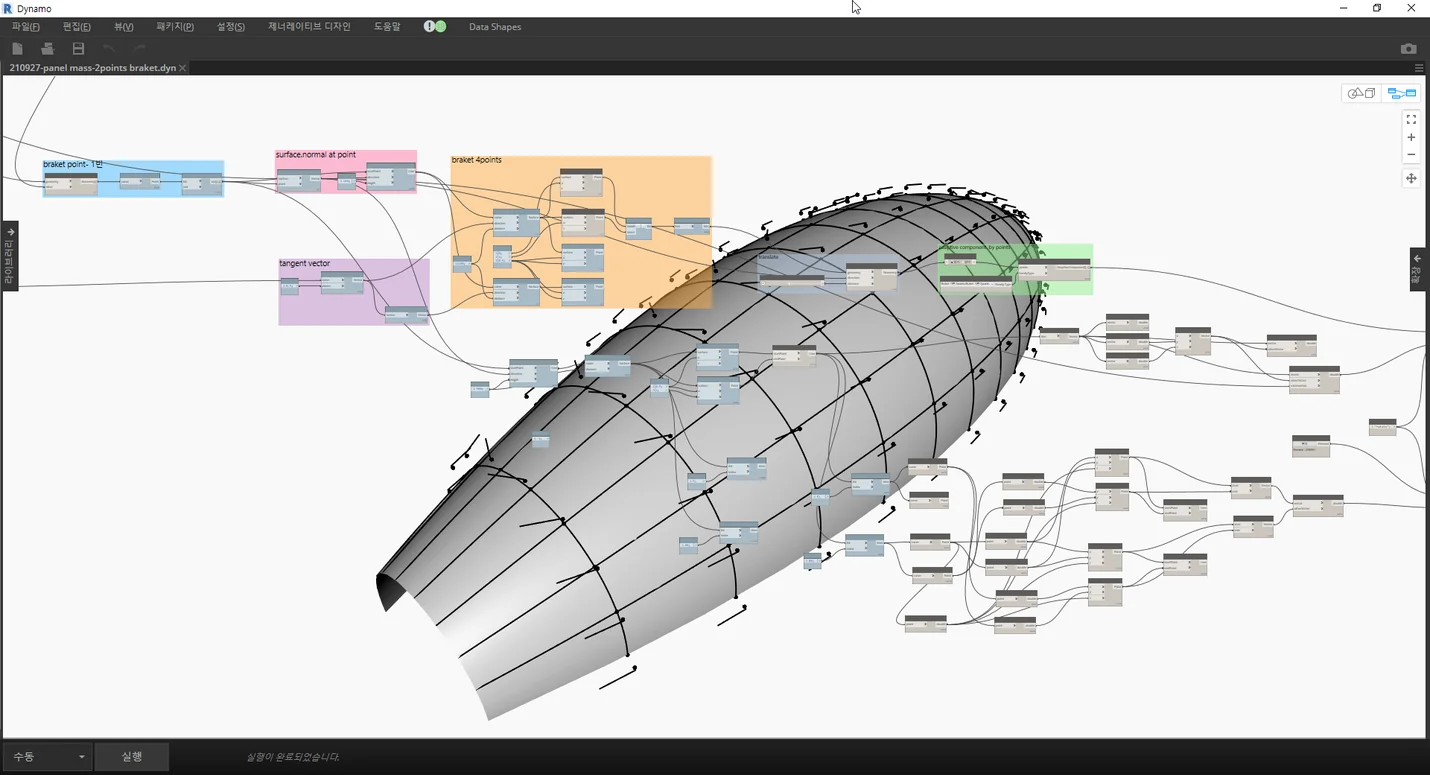The height and width of the screenshot is (775, 1430).
Task: Open the 패키지(P) menu
Action: point(175,26)
